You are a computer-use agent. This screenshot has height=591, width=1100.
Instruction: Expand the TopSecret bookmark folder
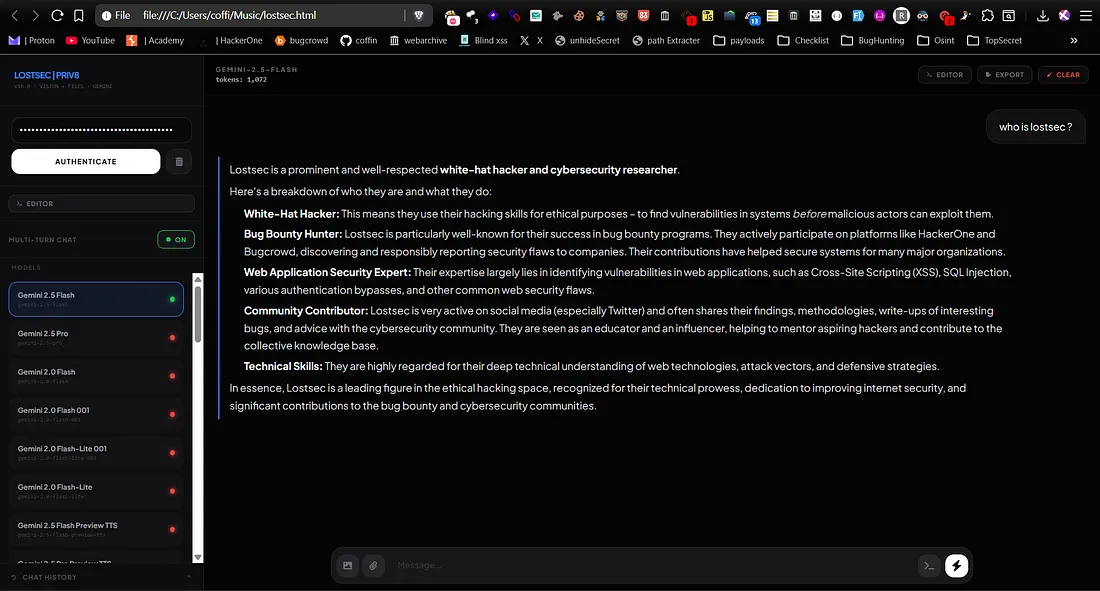pos(994,41)
